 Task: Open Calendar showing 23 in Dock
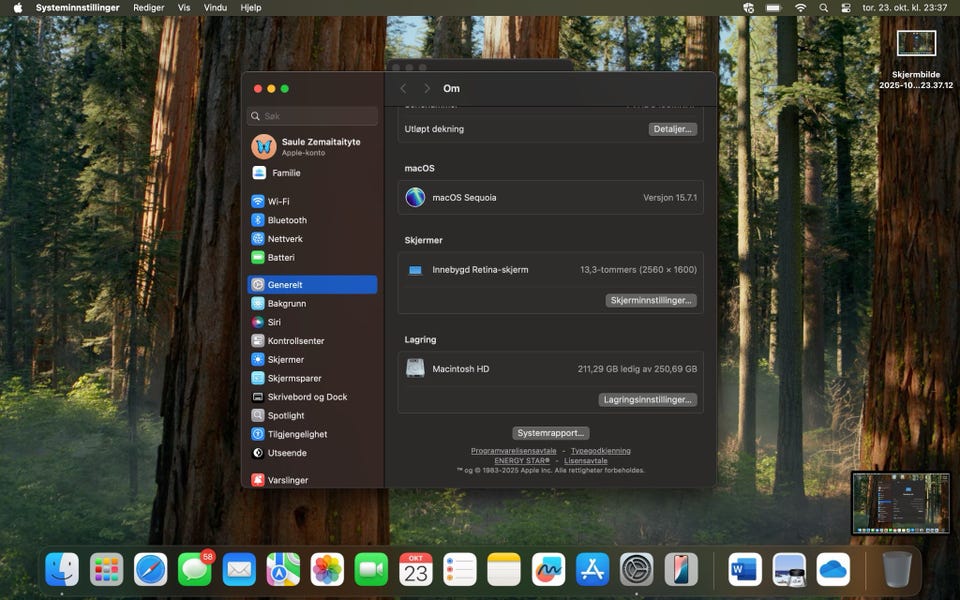coord(416,569)
